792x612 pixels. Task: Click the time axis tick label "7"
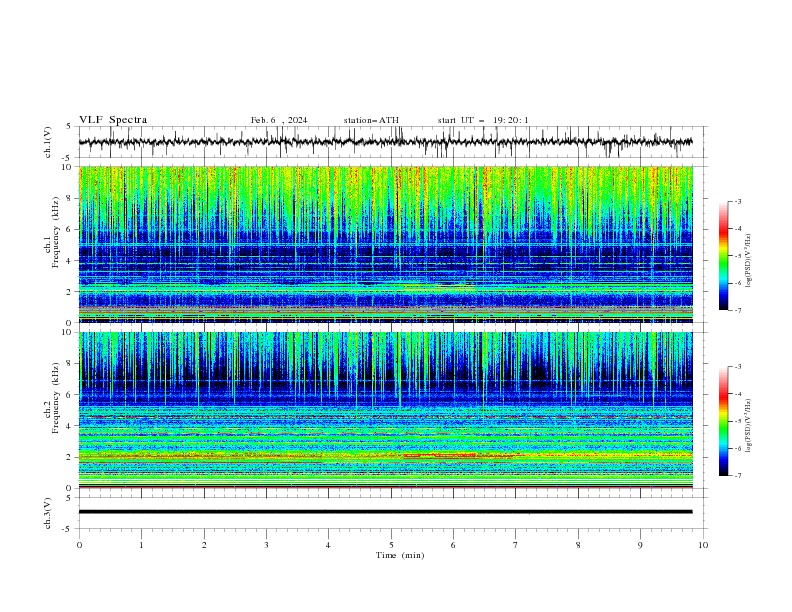coord(516,545)
